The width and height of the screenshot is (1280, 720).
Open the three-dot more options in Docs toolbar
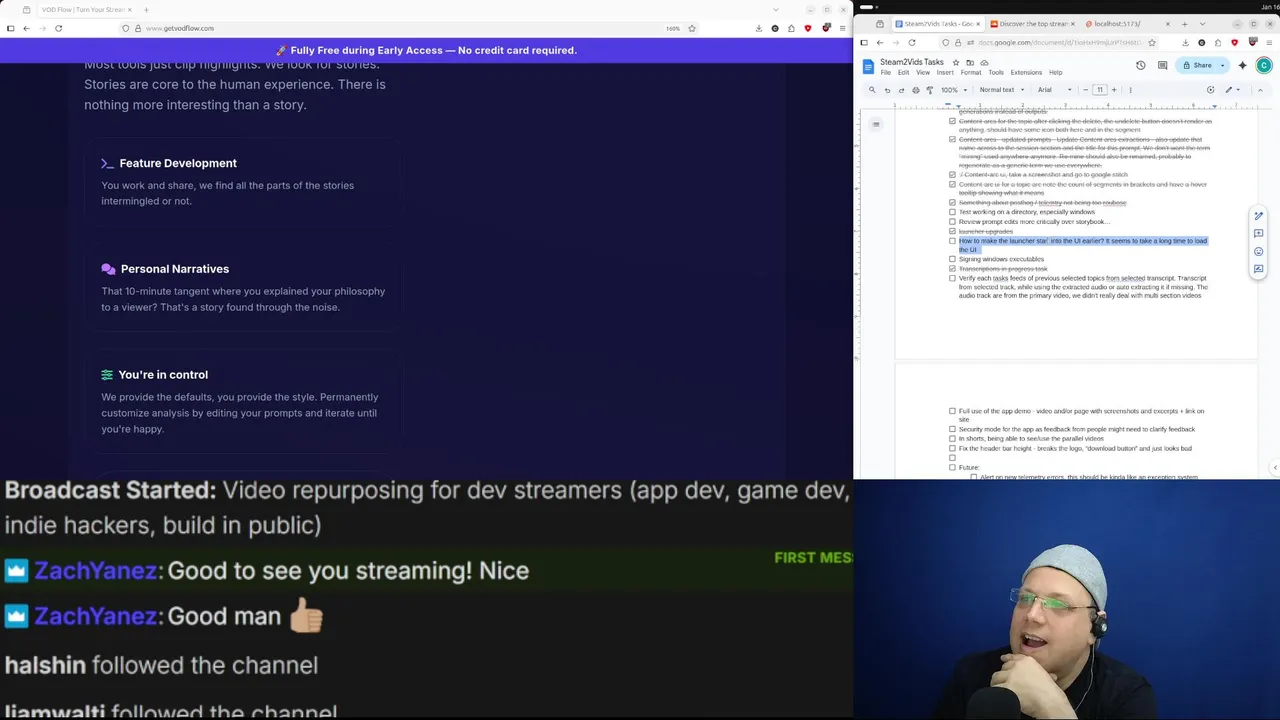pyautogui.click(x=1130, y=90)
